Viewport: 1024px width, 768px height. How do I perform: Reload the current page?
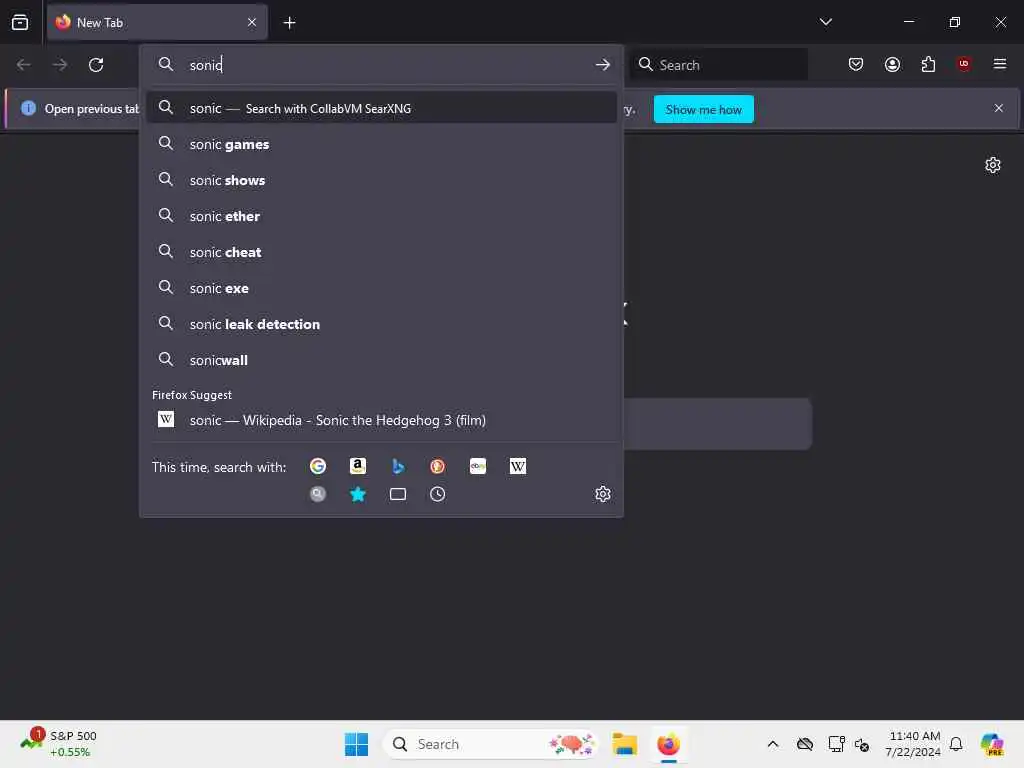coord(96,65)
